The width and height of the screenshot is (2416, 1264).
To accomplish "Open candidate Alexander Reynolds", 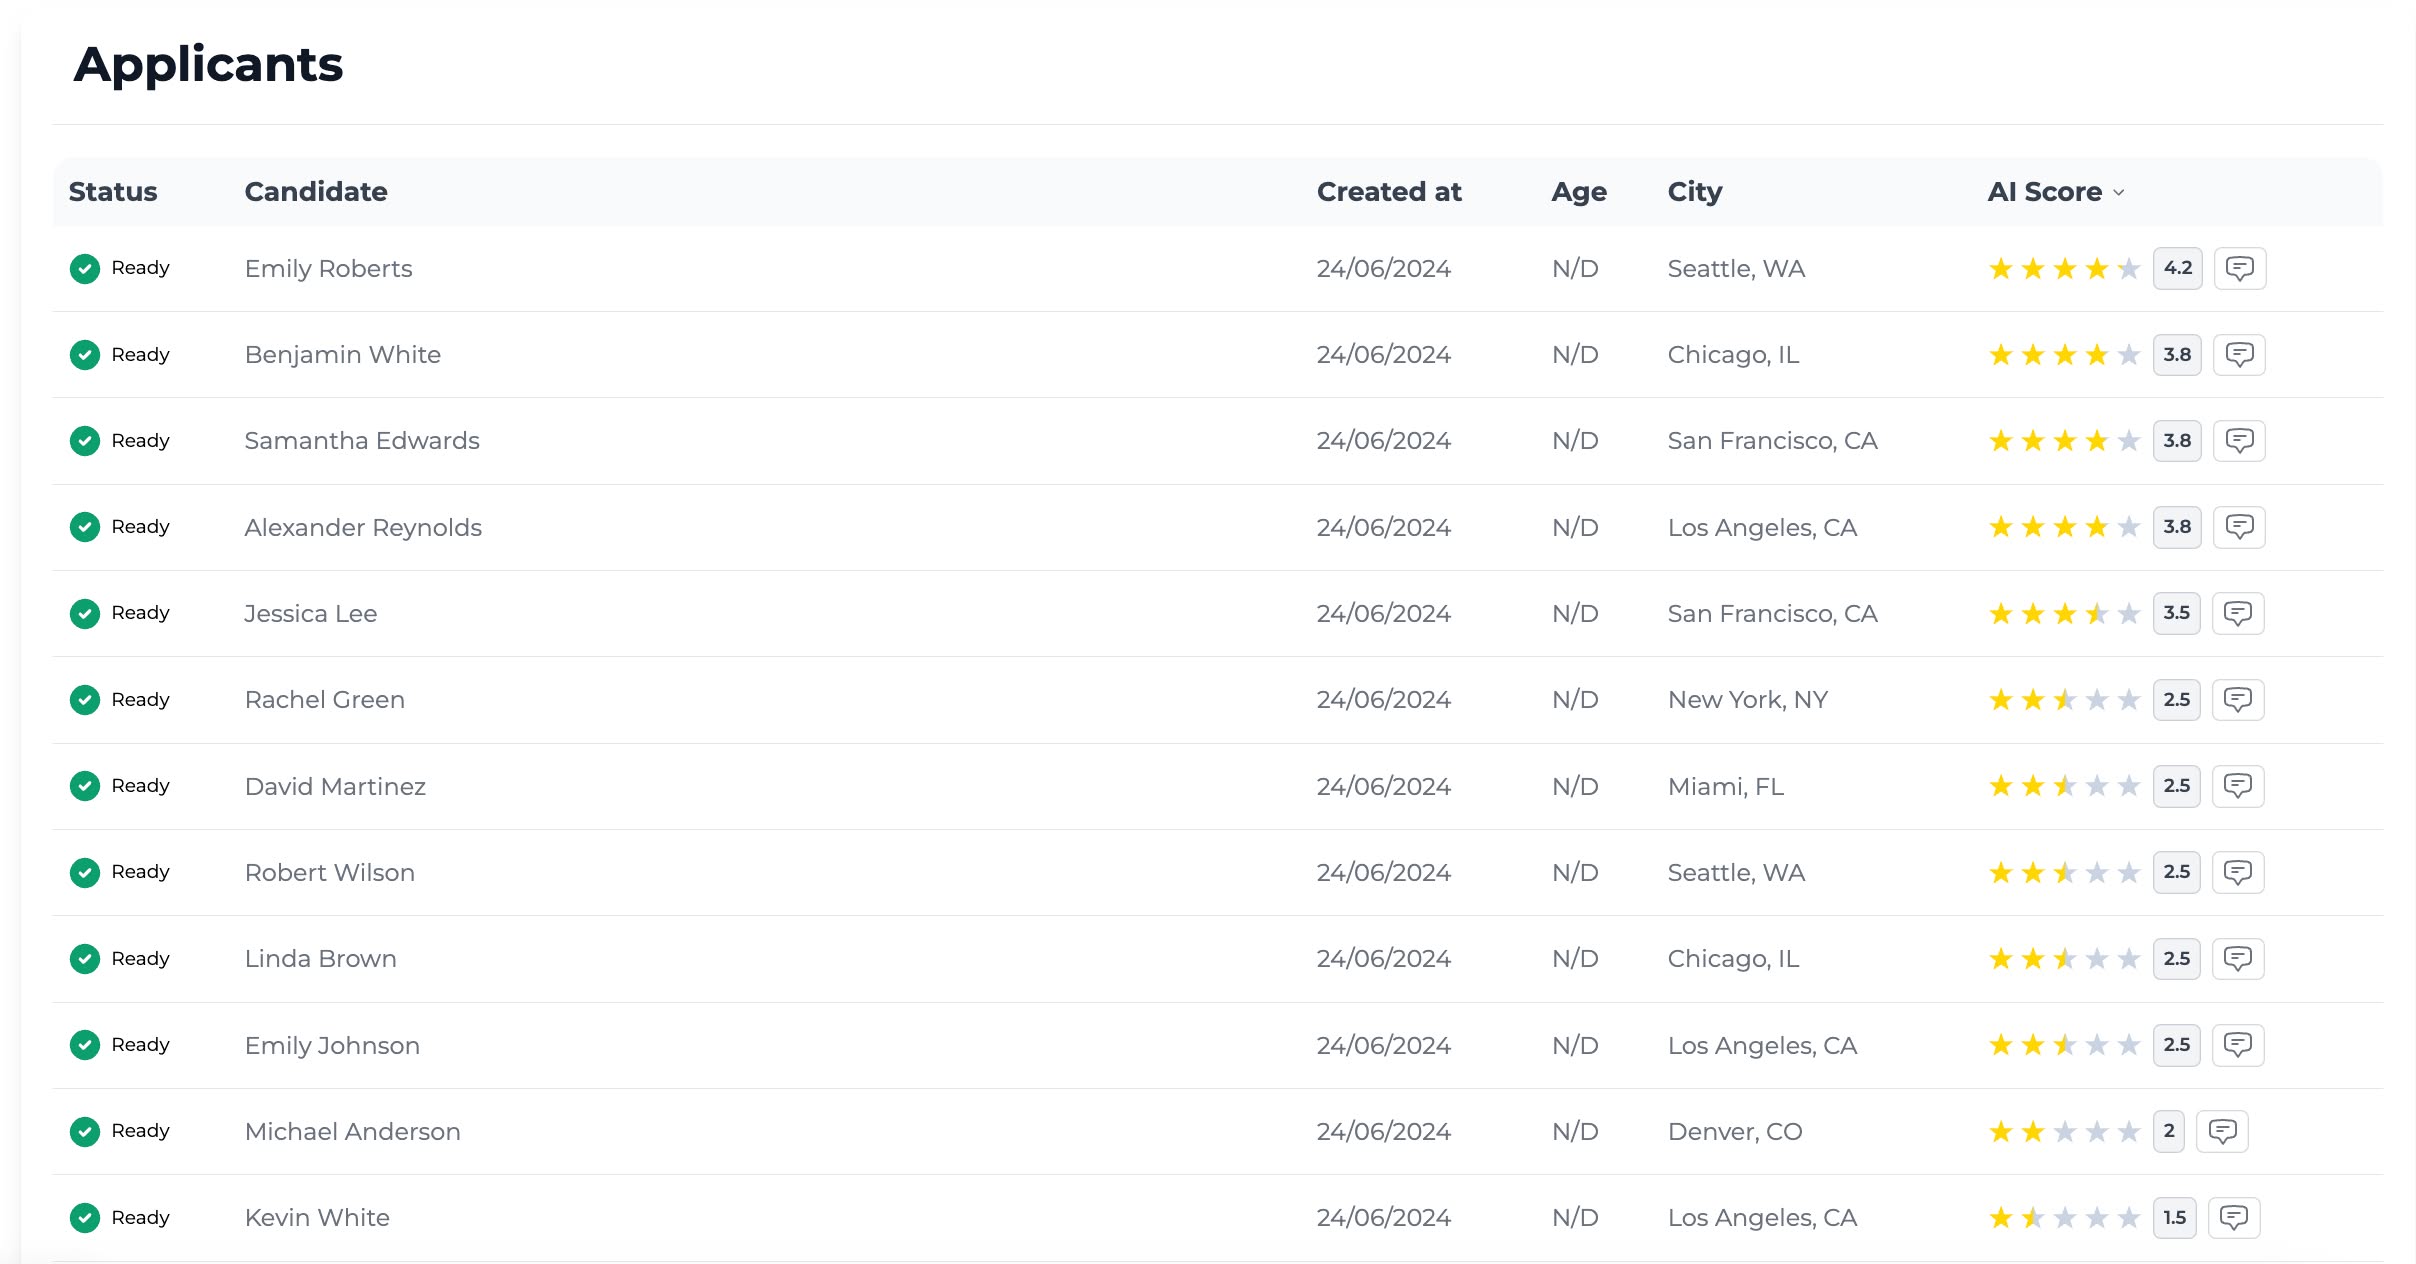I will point(363,527).
